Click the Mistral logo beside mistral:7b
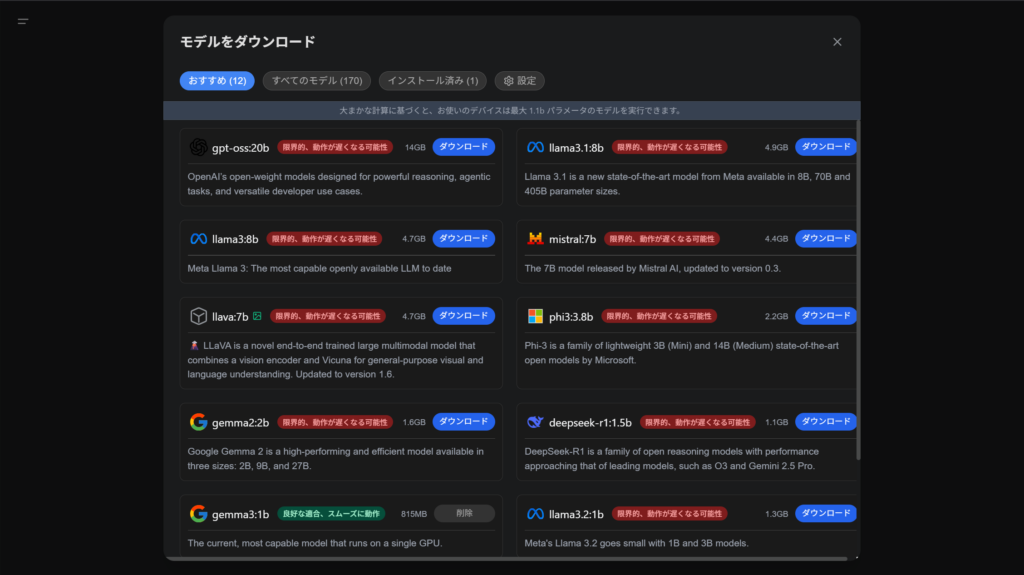Image resolution: width=1024 pixels, height=575 pixels. pos(535,239)
